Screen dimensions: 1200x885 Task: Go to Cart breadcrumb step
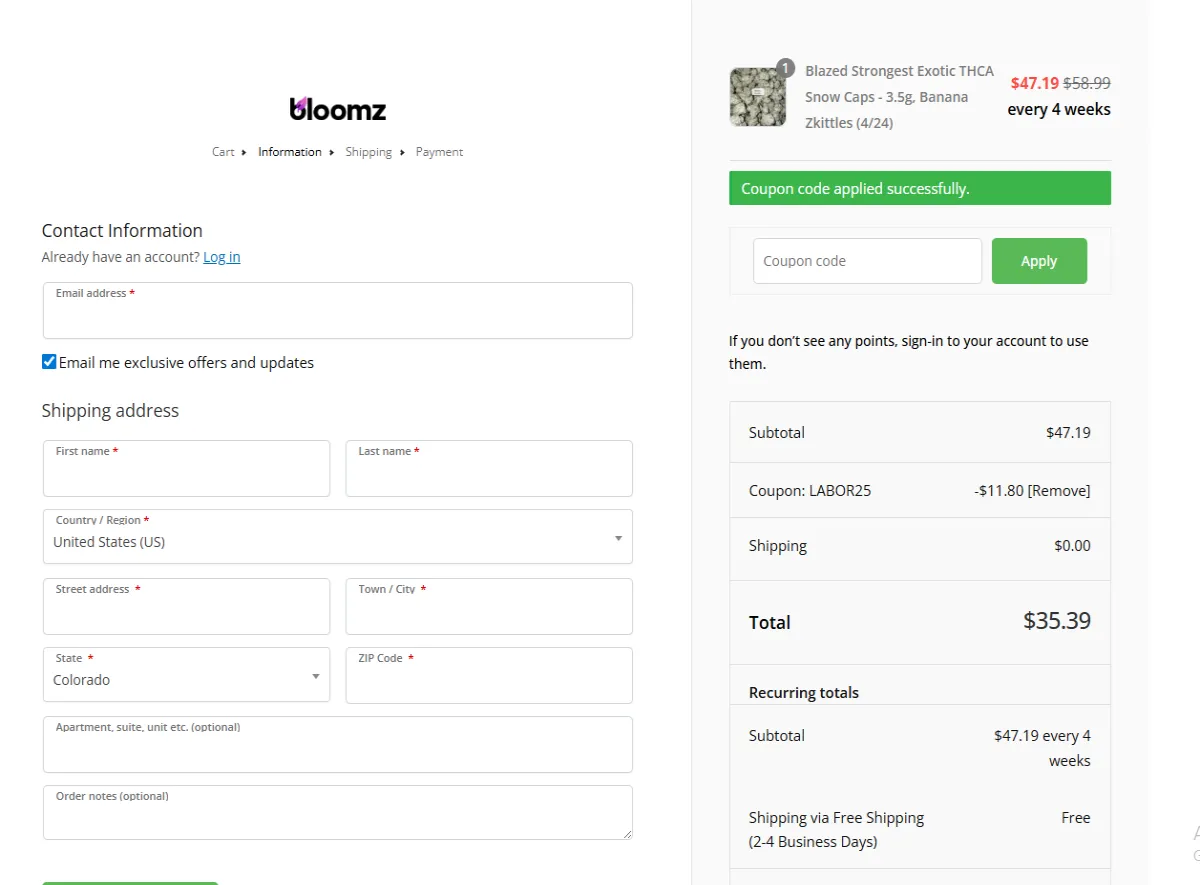click(x=223, y=152)
